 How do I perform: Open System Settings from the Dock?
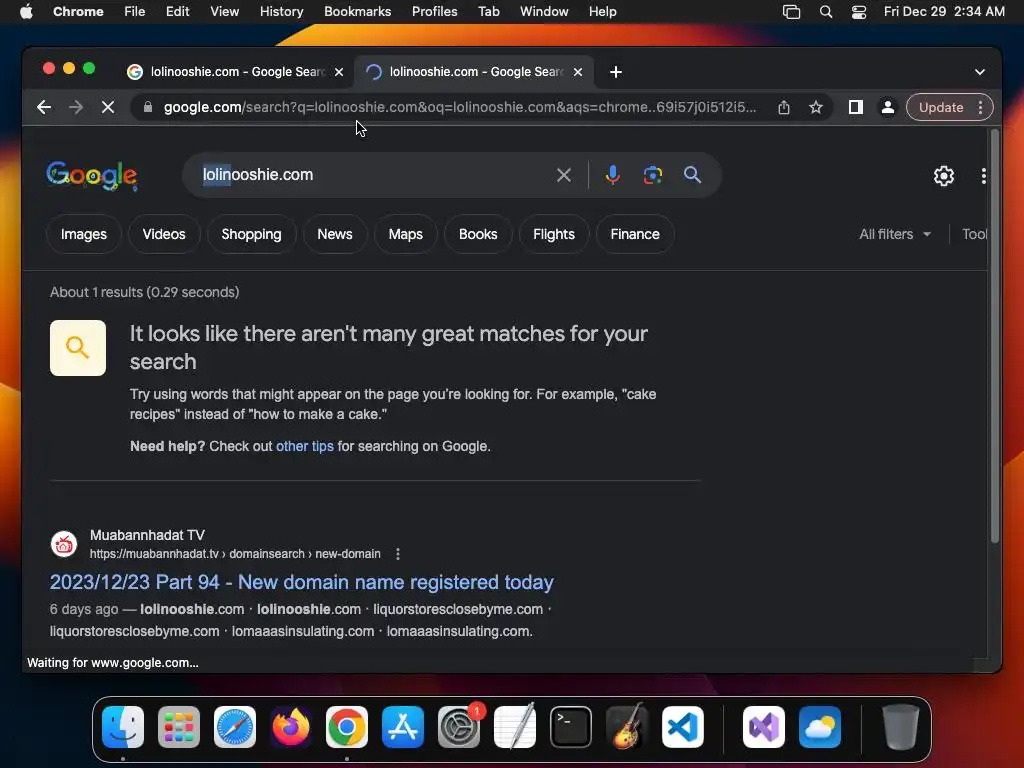point(458,727)
